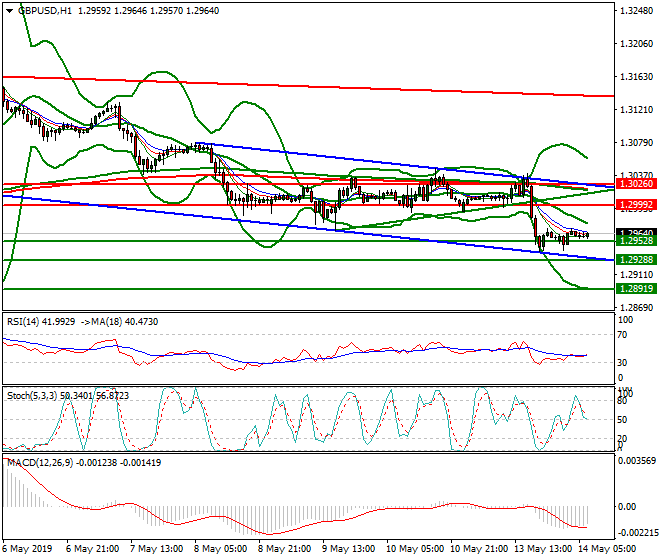Viewport: 660px width, 560px height.
Task: Click the RSI(14) 41.9929 indicator label
Action: (x=41, y=322)
